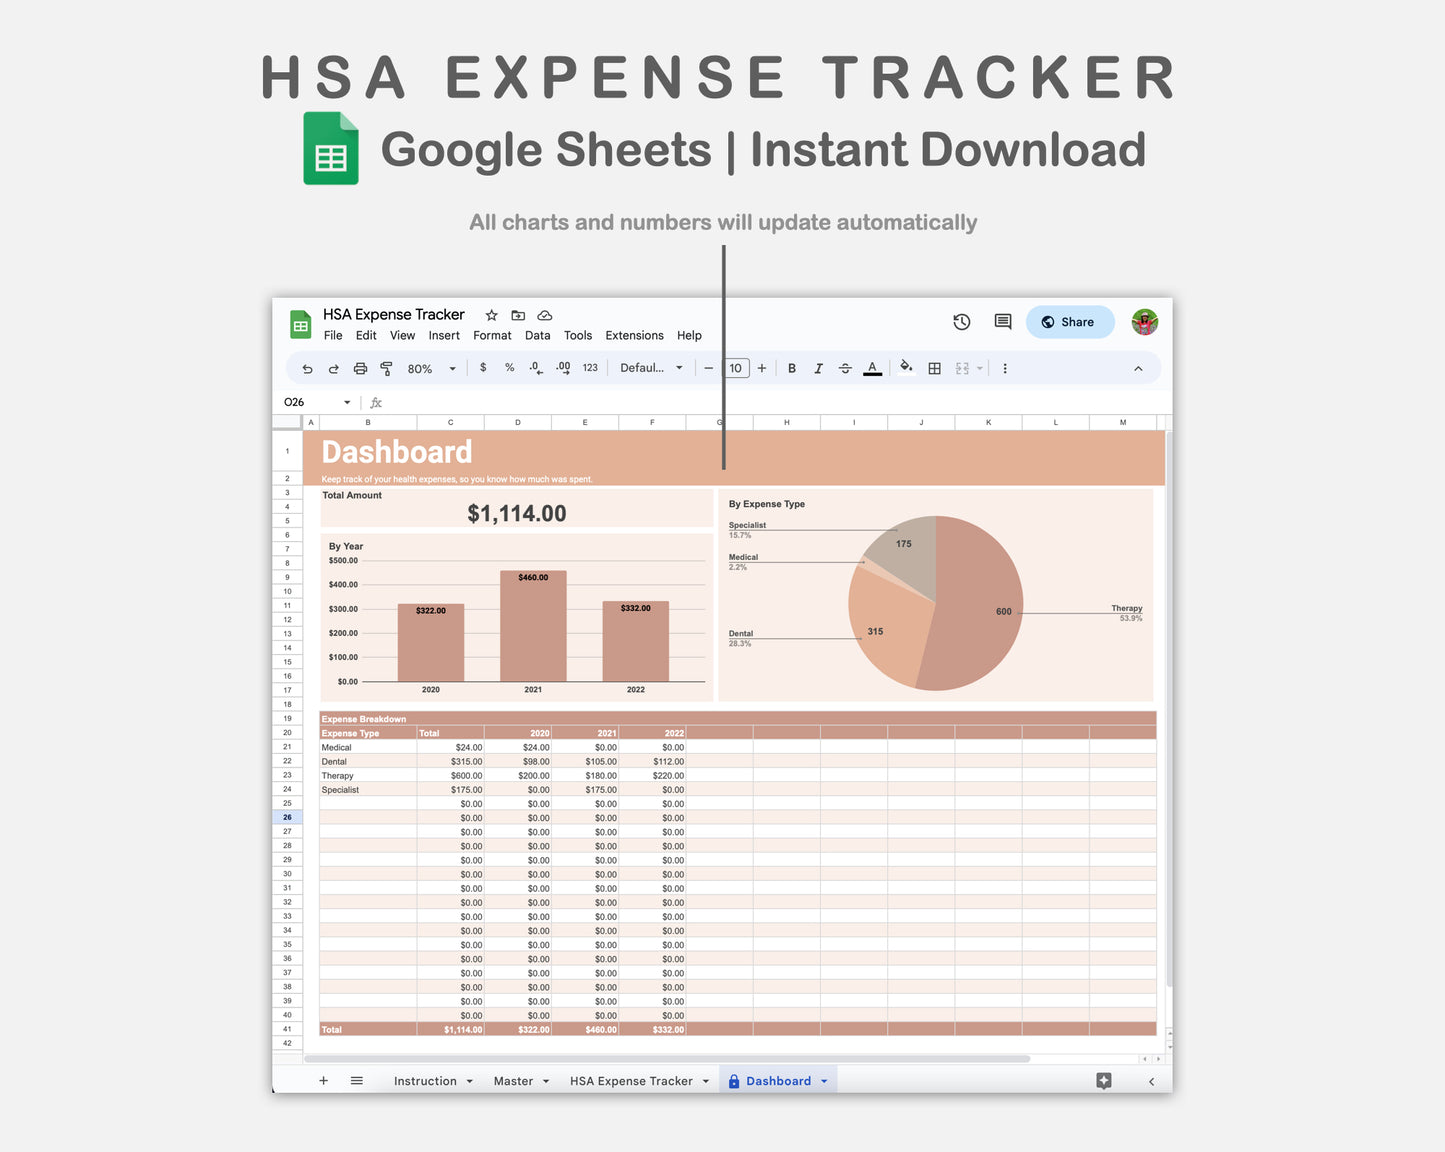Open version history
This screenshot has width=1445, height=1152.
pyautogui.click(x=961, y=321)
